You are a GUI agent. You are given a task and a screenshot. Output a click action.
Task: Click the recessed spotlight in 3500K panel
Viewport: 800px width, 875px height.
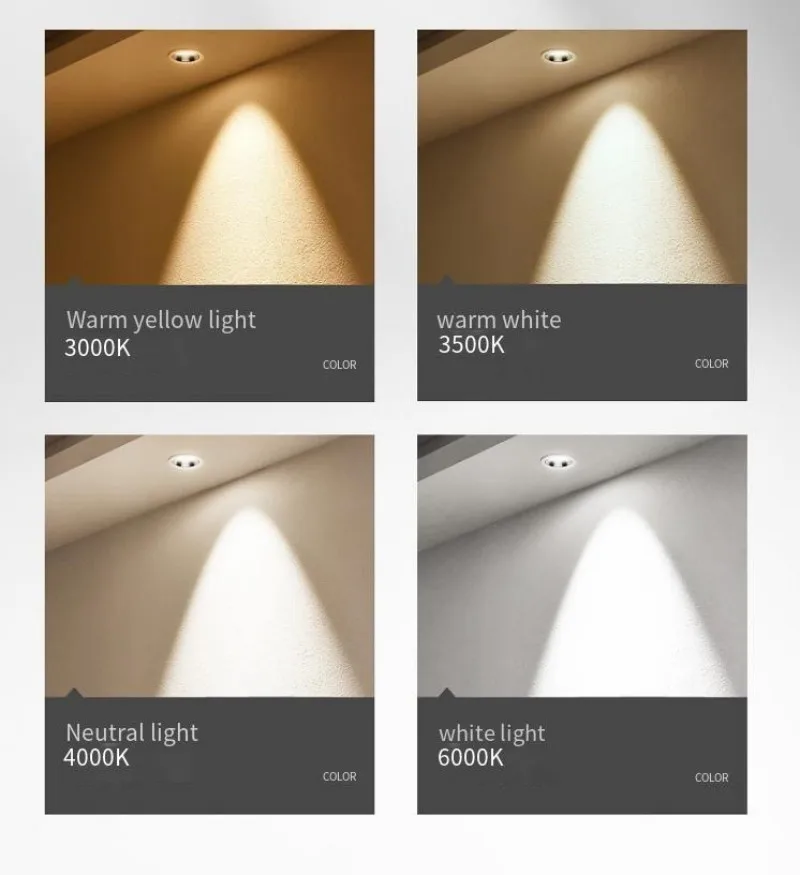coord(558,56)
